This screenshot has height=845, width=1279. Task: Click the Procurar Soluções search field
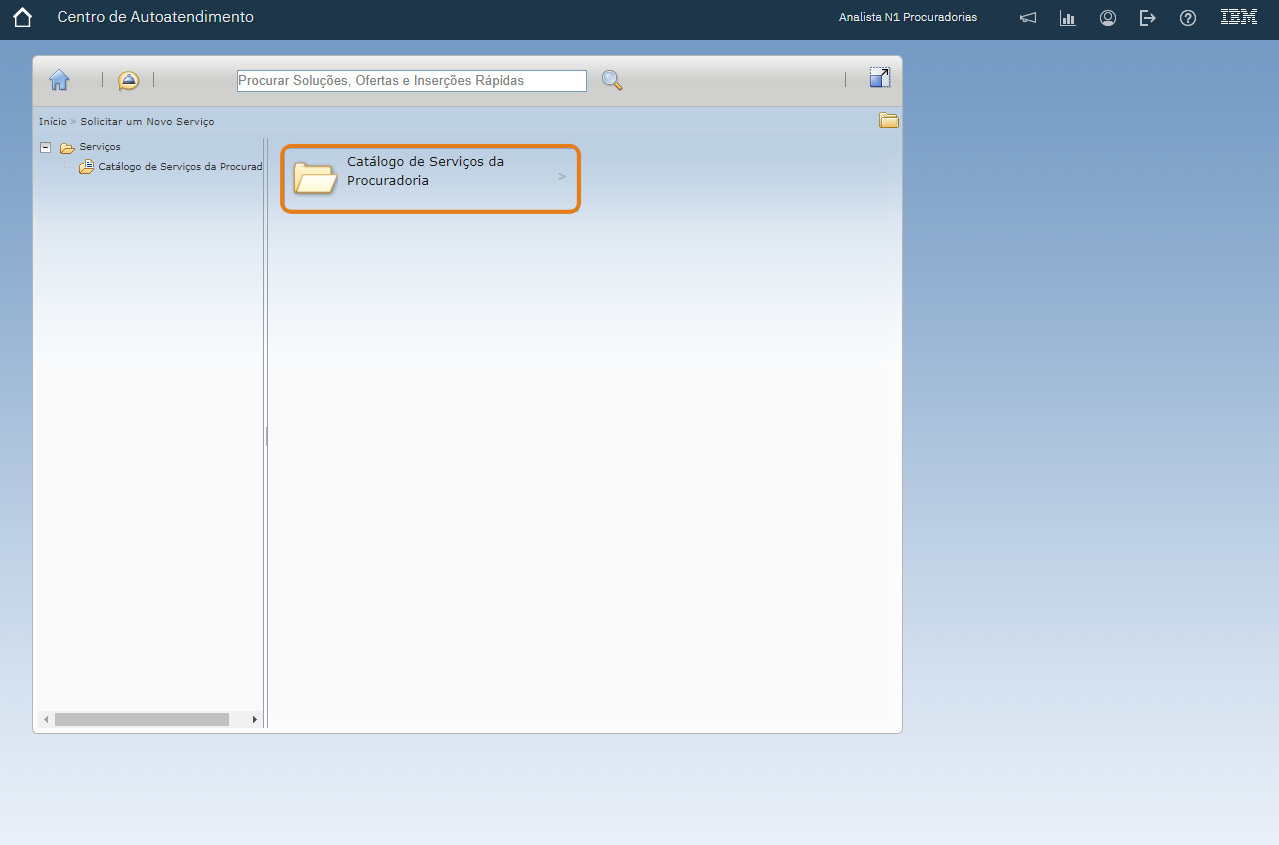tap(411, 81)
